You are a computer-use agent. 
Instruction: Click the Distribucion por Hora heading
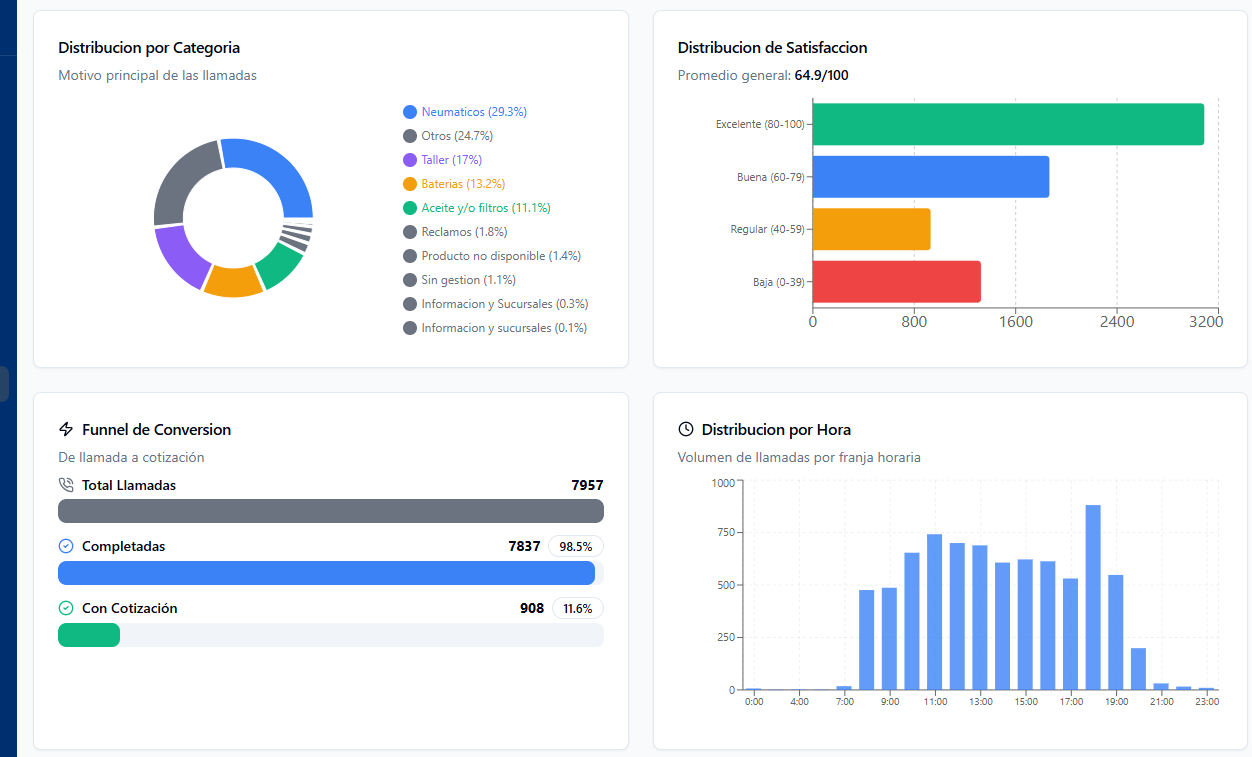pos(776,429)
